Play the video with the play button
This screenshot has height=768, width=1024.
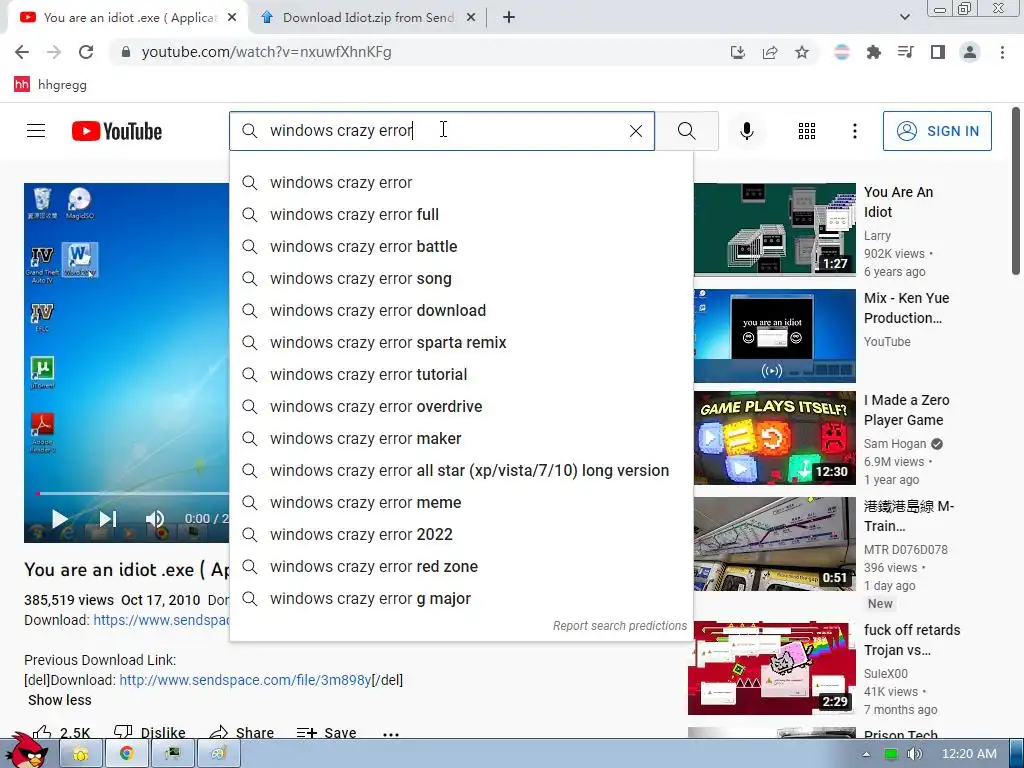[x=59, y=519]
